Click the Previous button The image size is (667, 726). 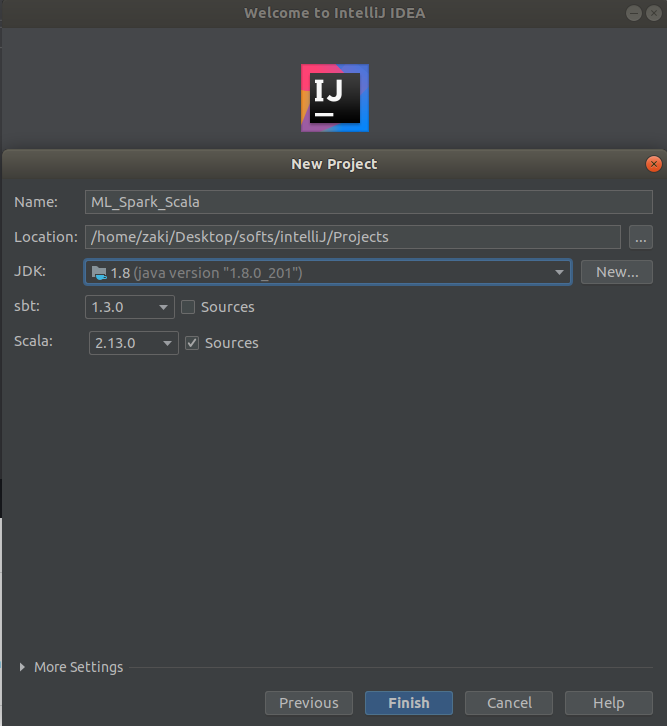coord(309,703)
